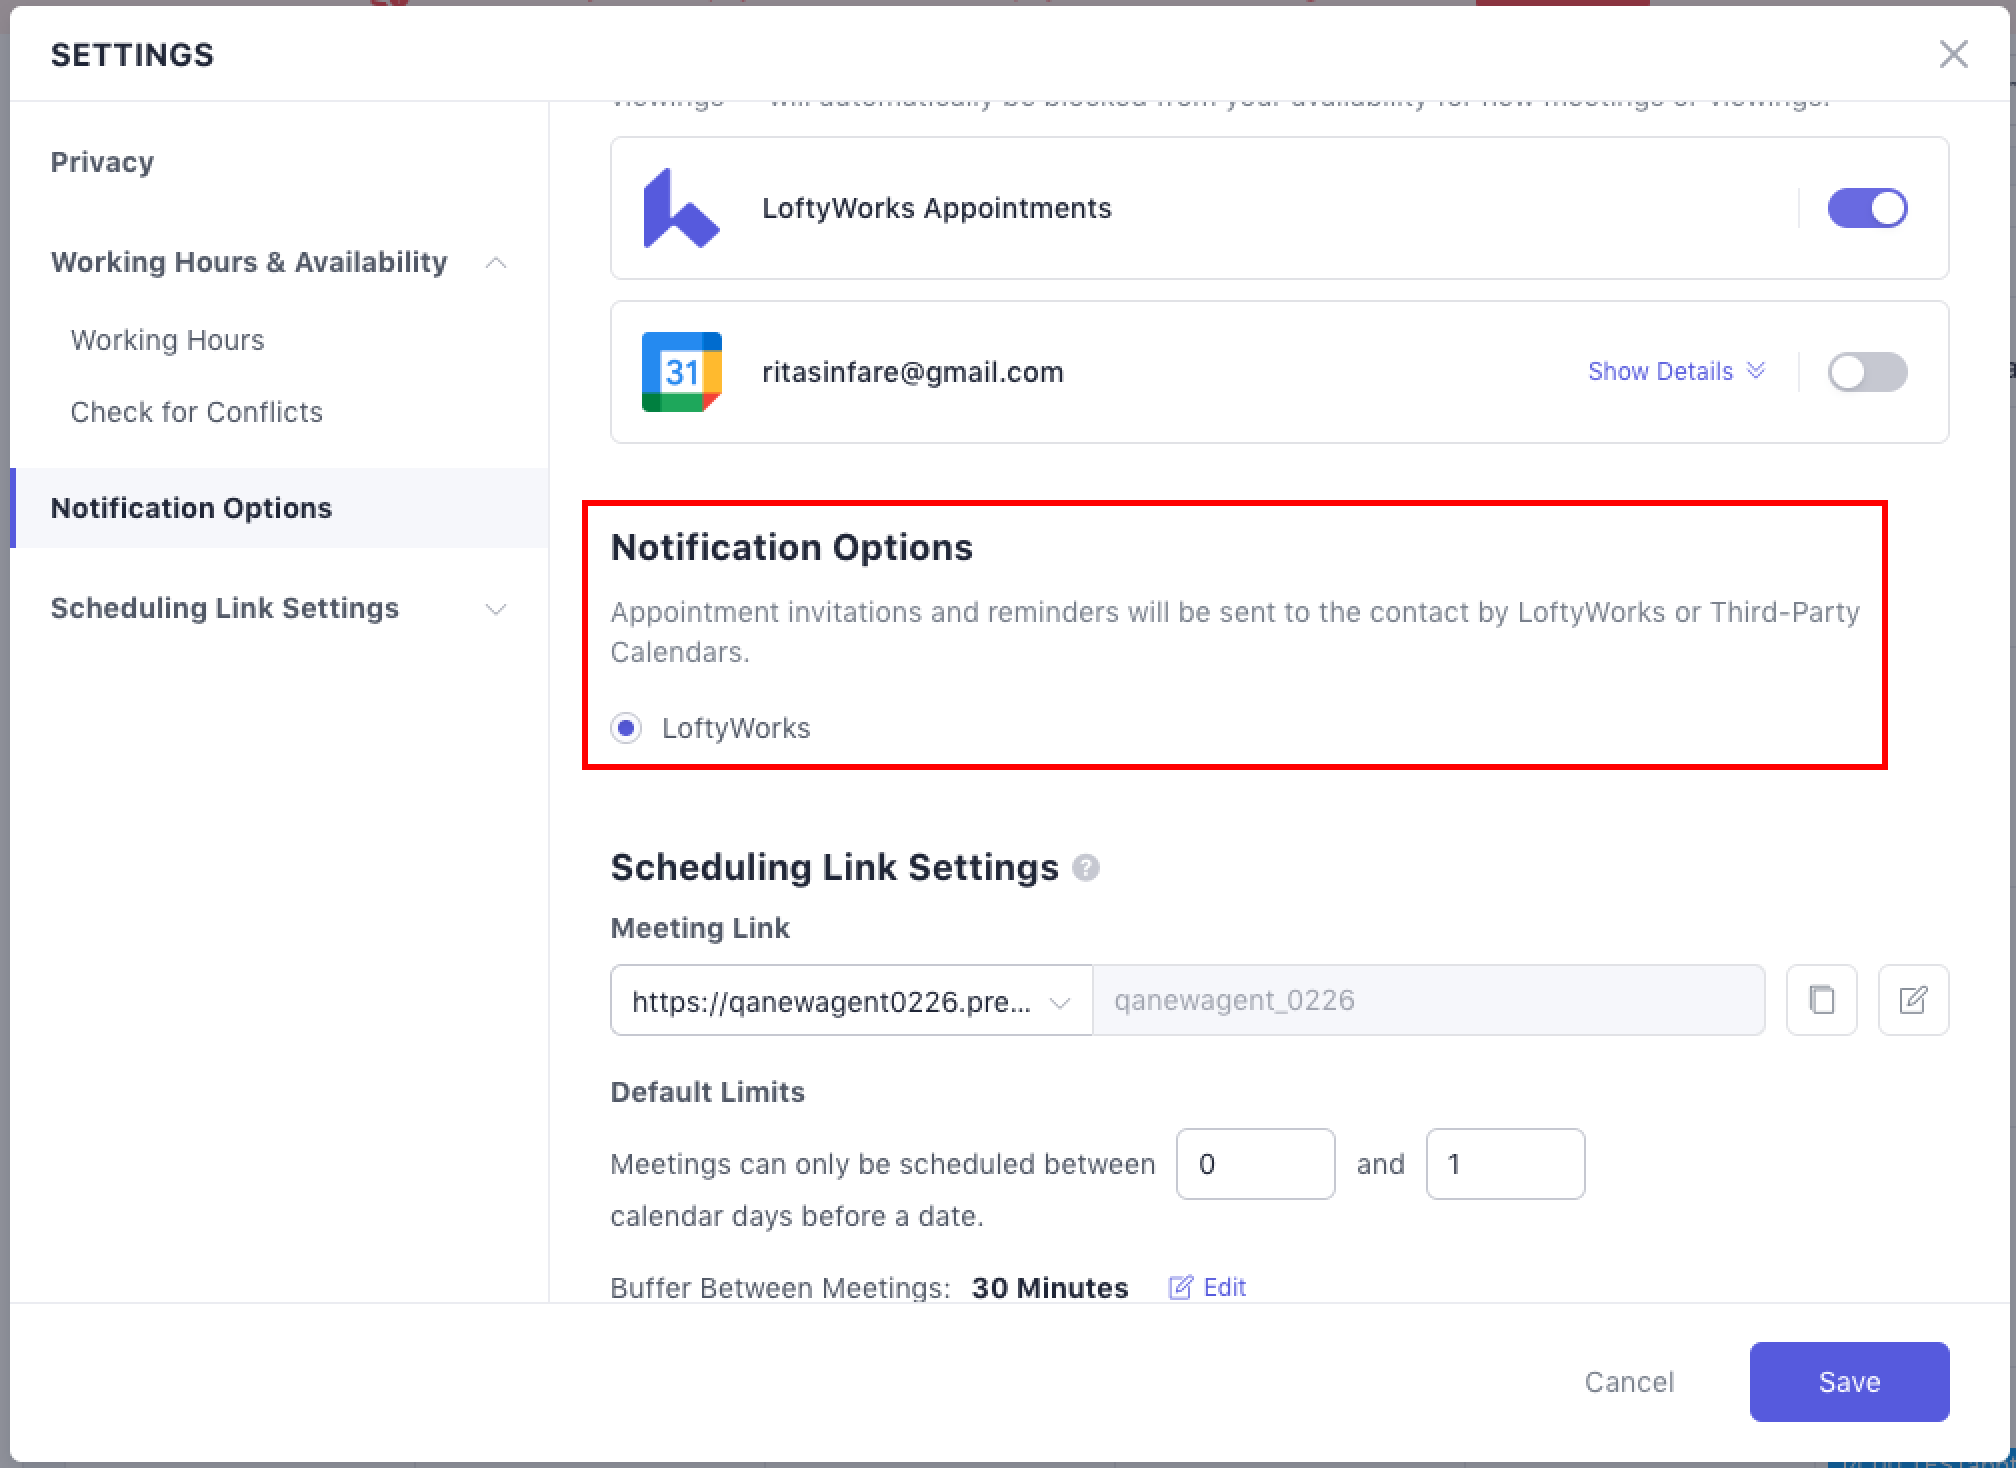Collapse Working Hours & Availability section
The width and height of the screenshot is (2016, 1468).
point(495,263)
